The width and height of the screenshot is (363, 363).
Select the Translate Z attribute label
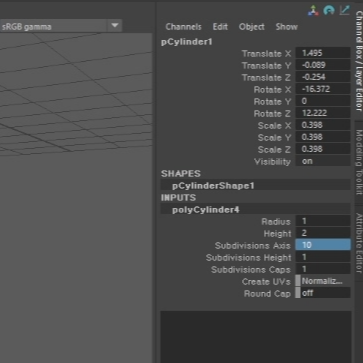[x=266, y=78]
